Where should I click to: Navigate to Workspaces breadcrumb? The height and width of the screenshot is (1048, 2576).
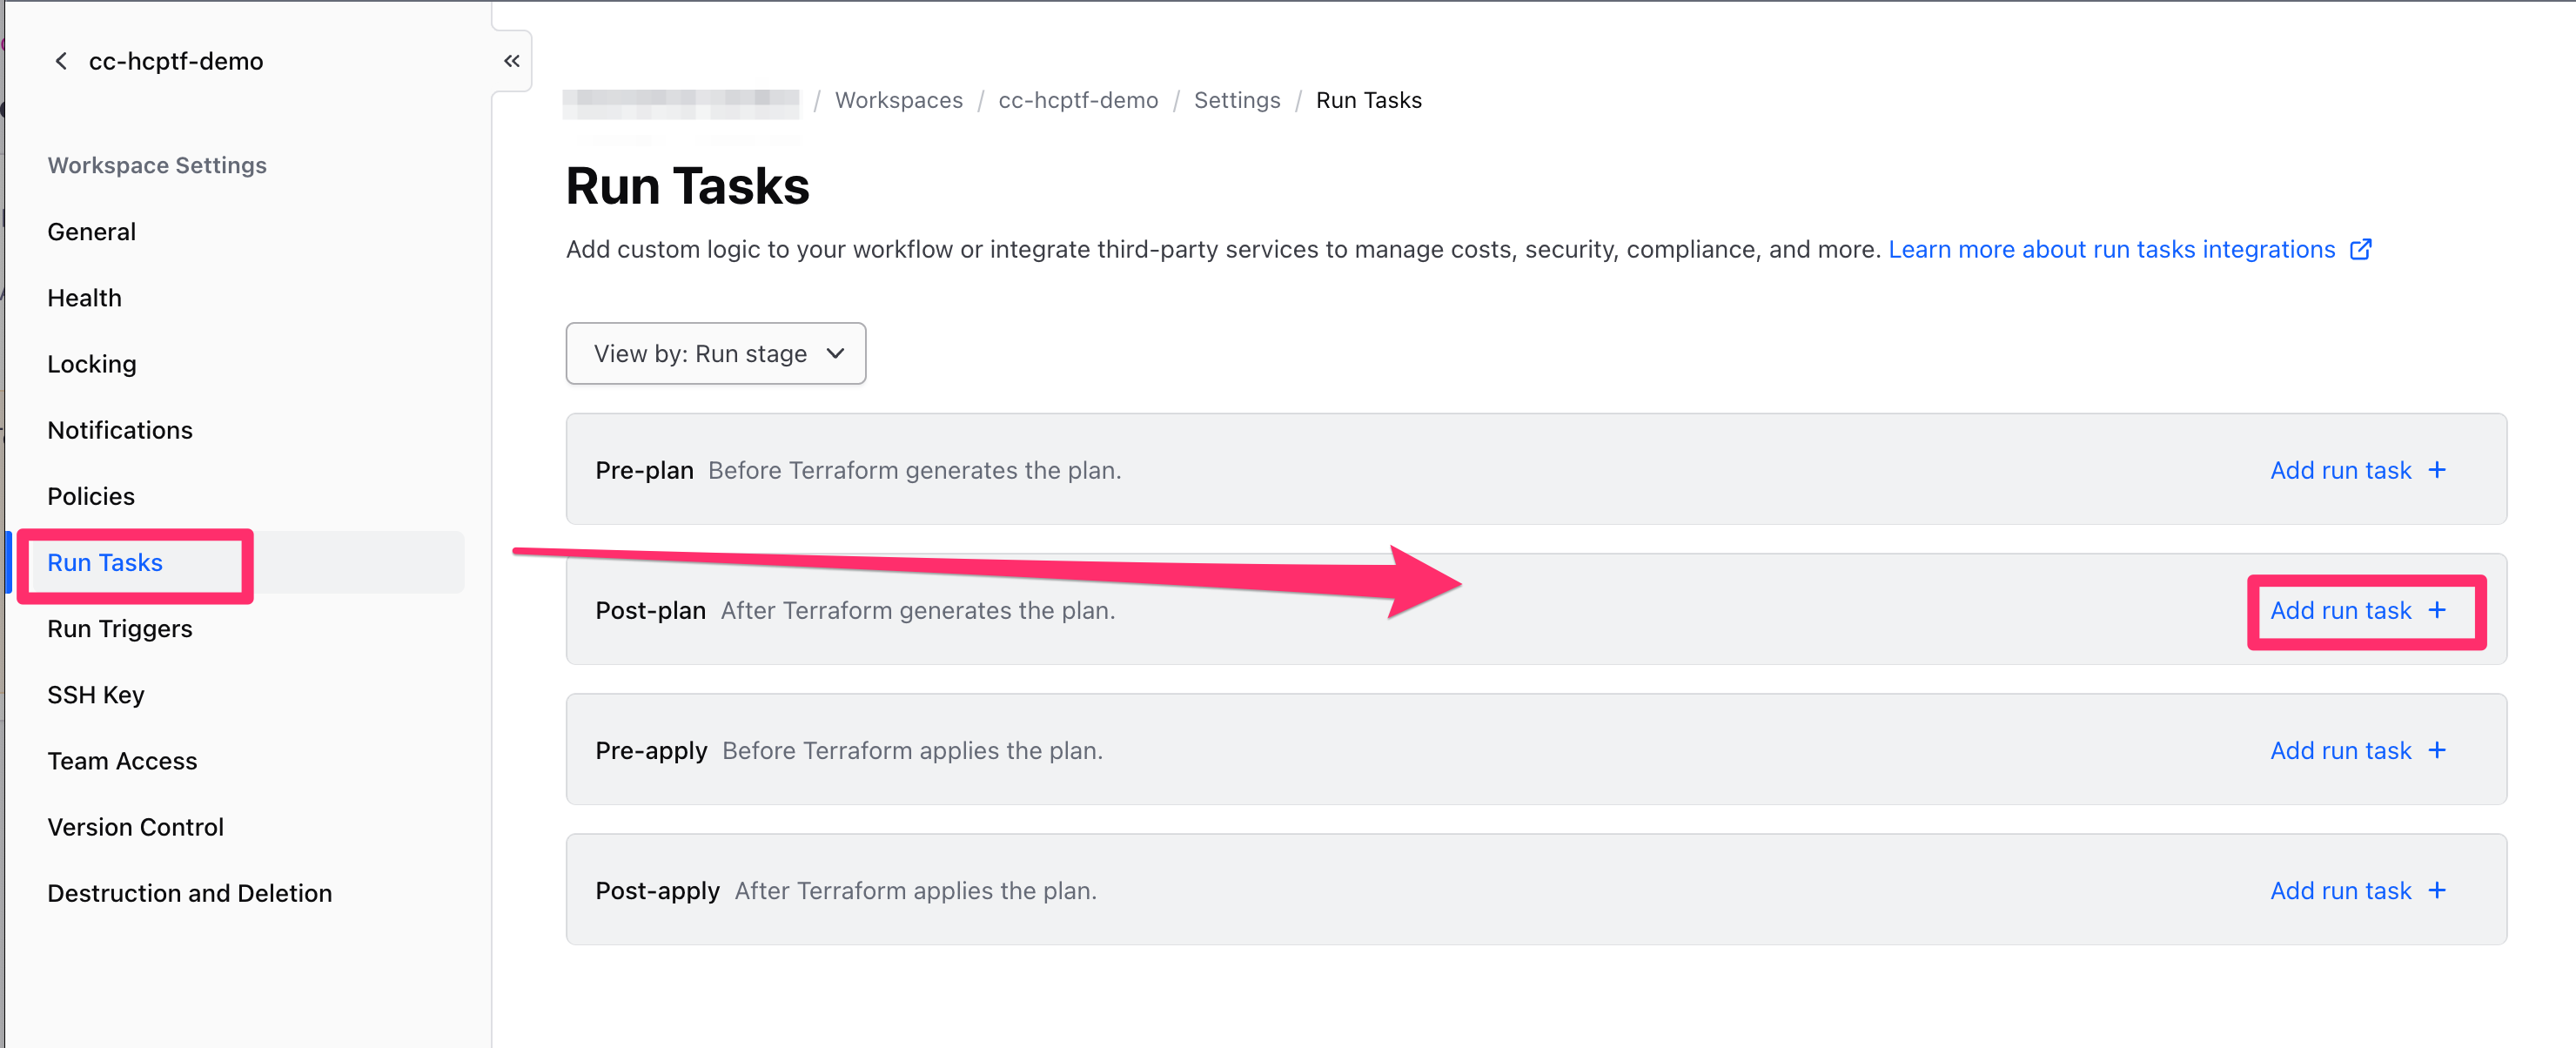898,100
